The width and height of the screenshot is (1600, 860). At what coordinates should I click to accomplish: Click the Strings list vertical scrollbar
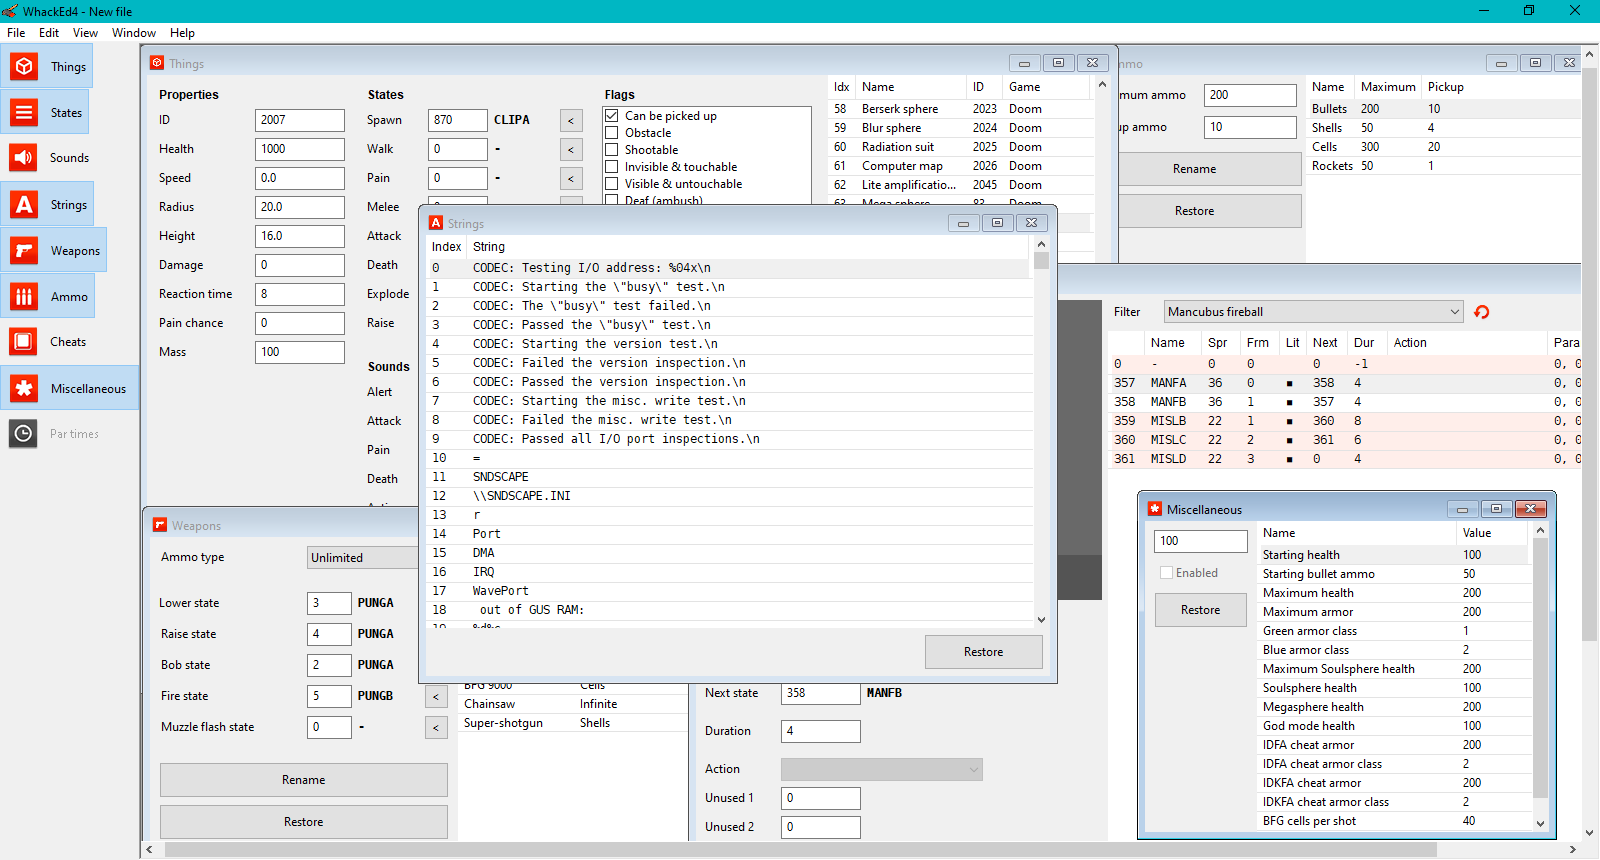pos(1041,430)
